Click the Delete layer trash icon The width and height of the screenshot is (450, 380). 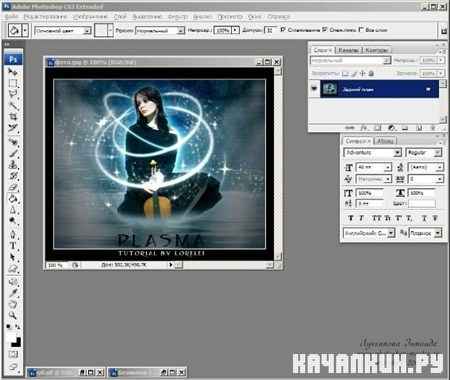tap(433, 128)
